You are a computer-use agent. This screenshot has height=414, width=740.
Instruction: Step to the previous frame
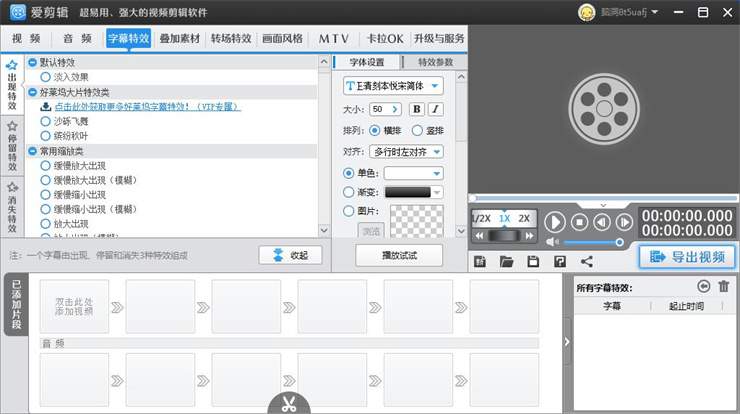[602, 222]
